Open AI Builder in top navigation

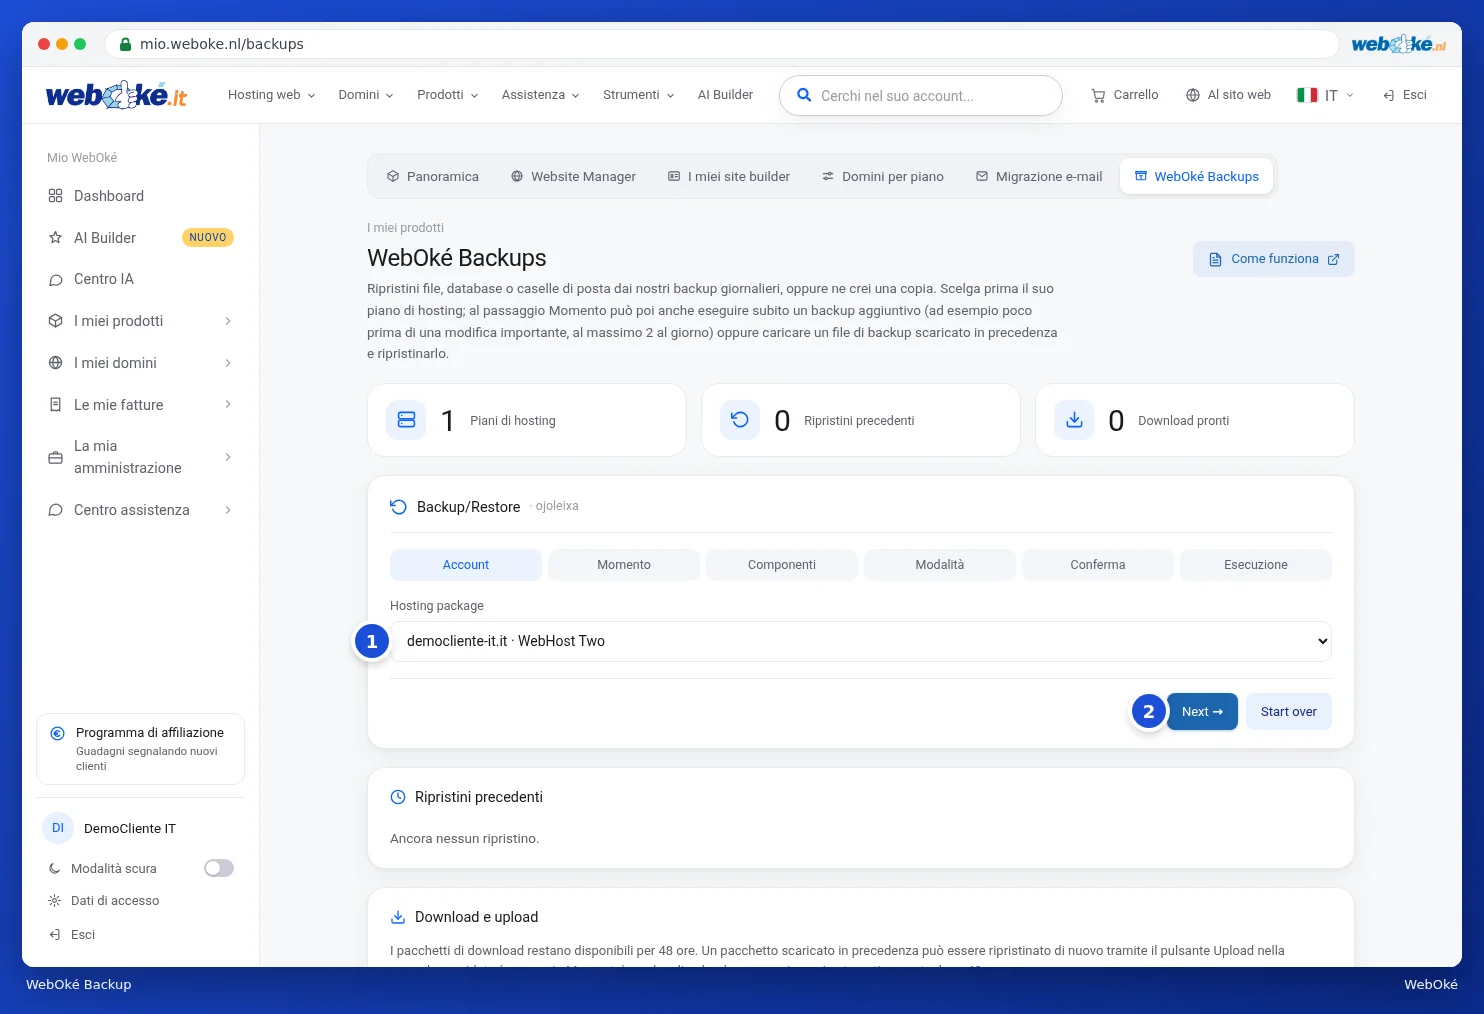pyautogui.click(x=725, y=95)
